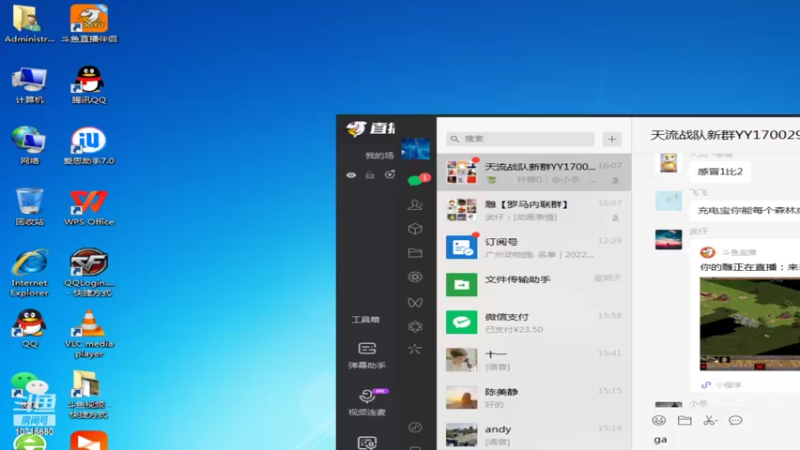
Task: Launch WPS Office from desktop
Action: tap(89, 206)
